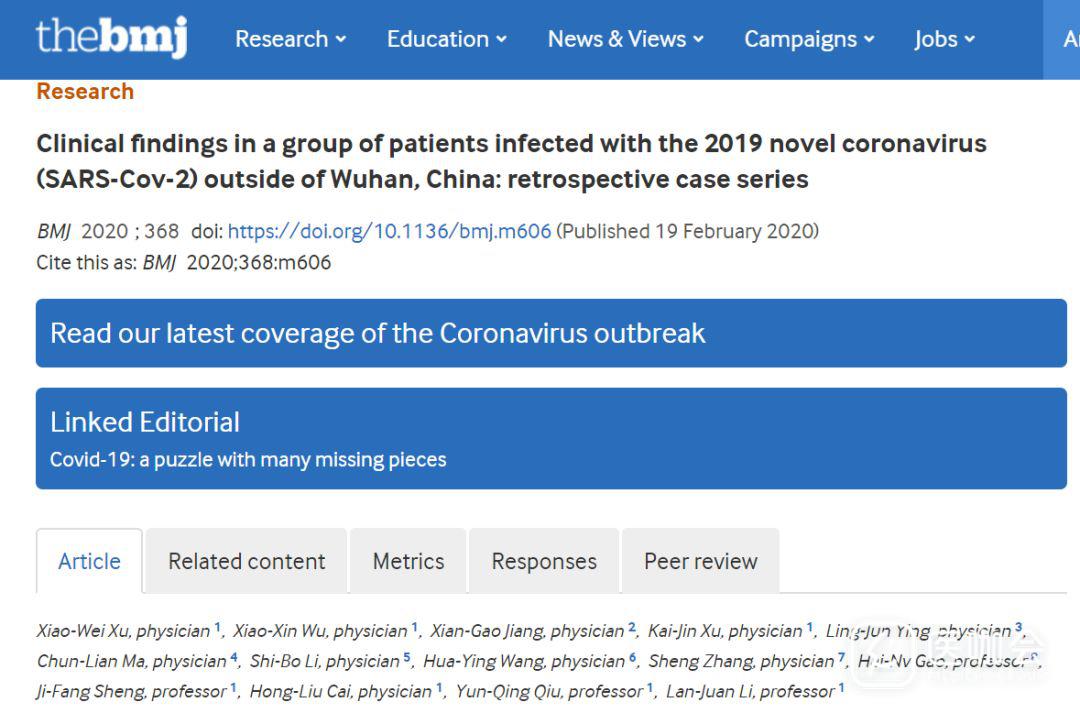
Task: Switch to the Related content tab
Action: pos(246,561)
